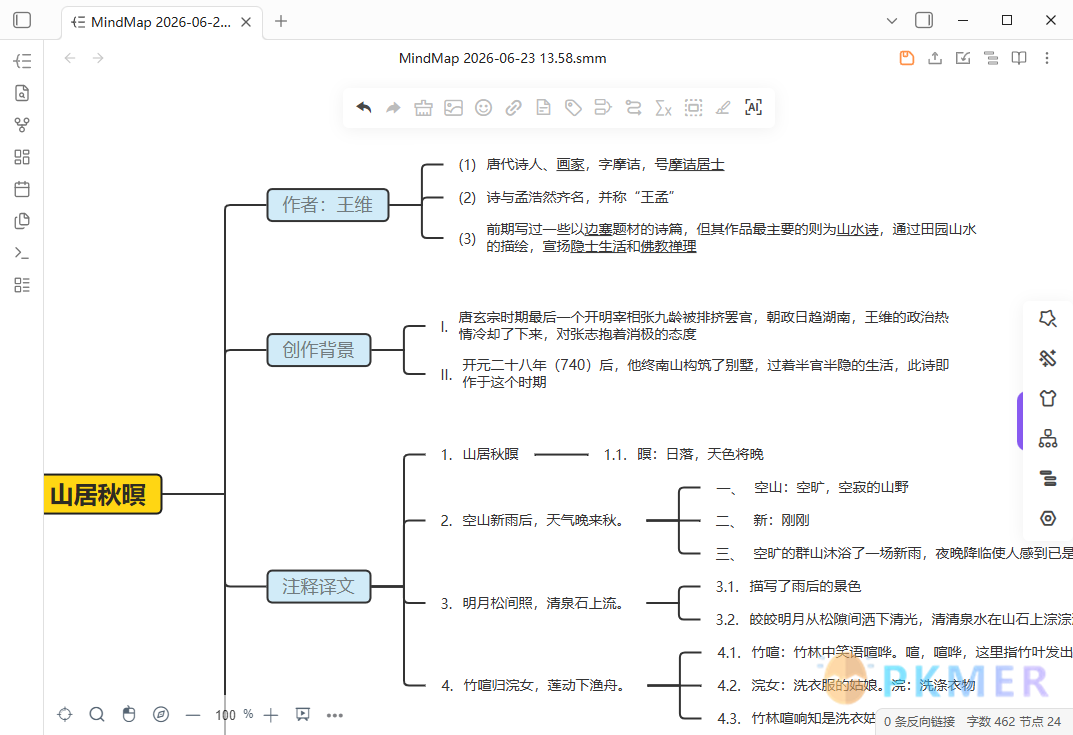Open the canvas grid icon in ribbon

coord(22,157)
